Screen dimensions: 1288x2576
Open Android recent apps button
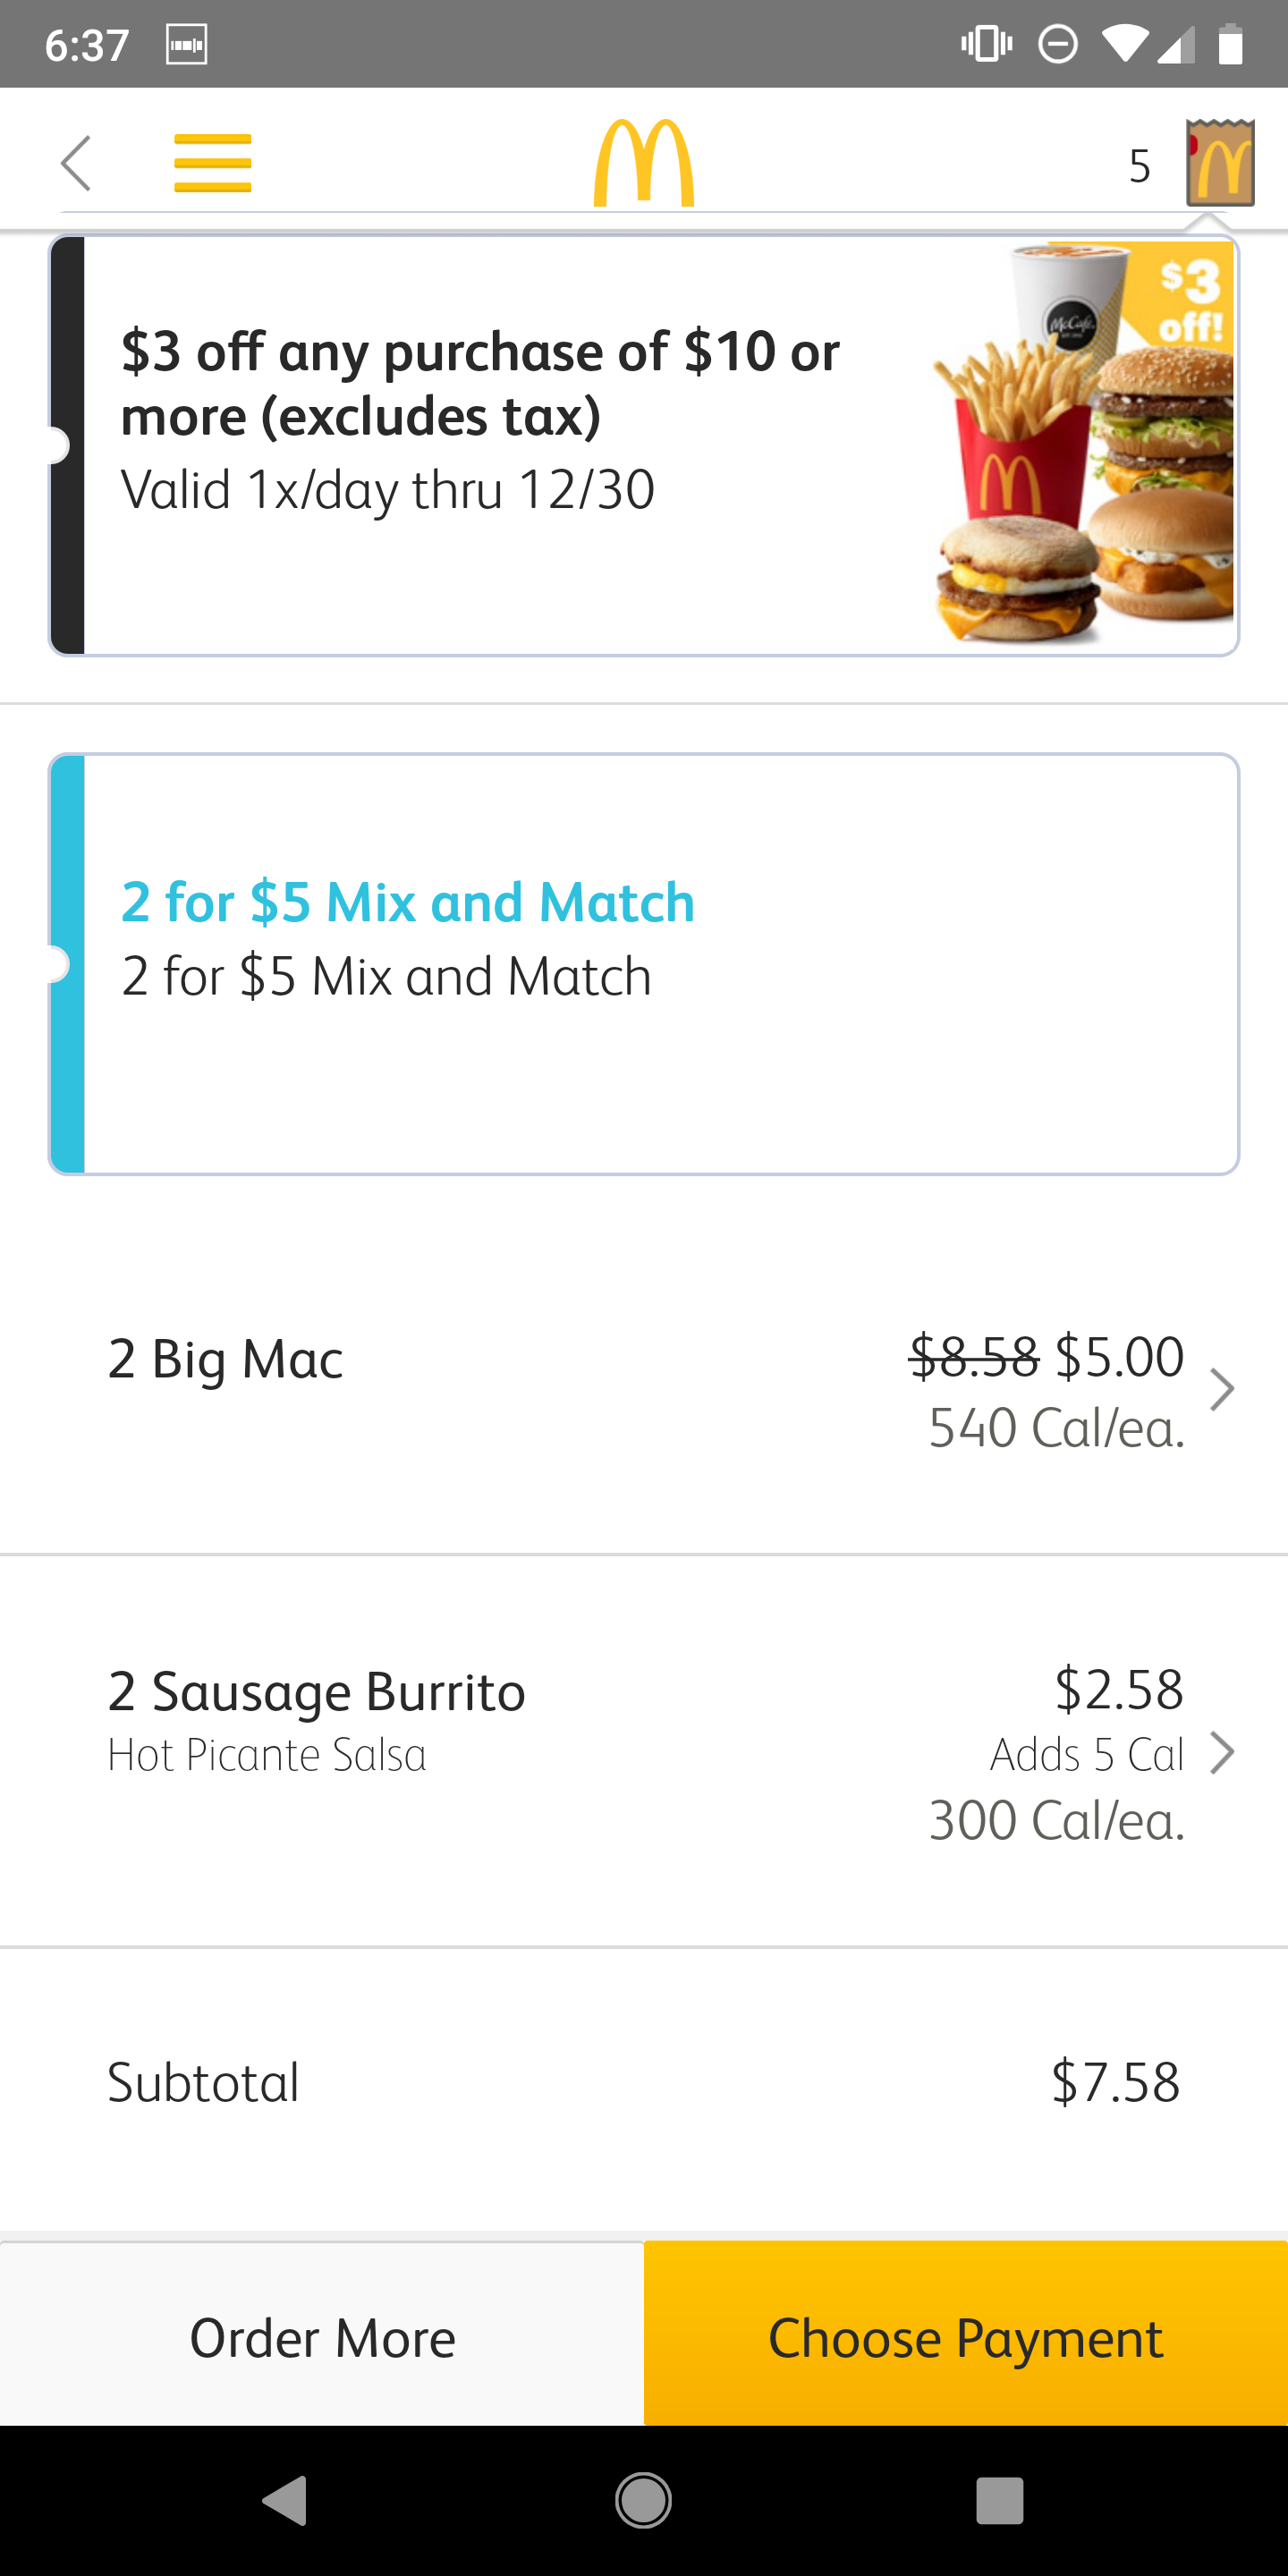(x=999, y=2500)
